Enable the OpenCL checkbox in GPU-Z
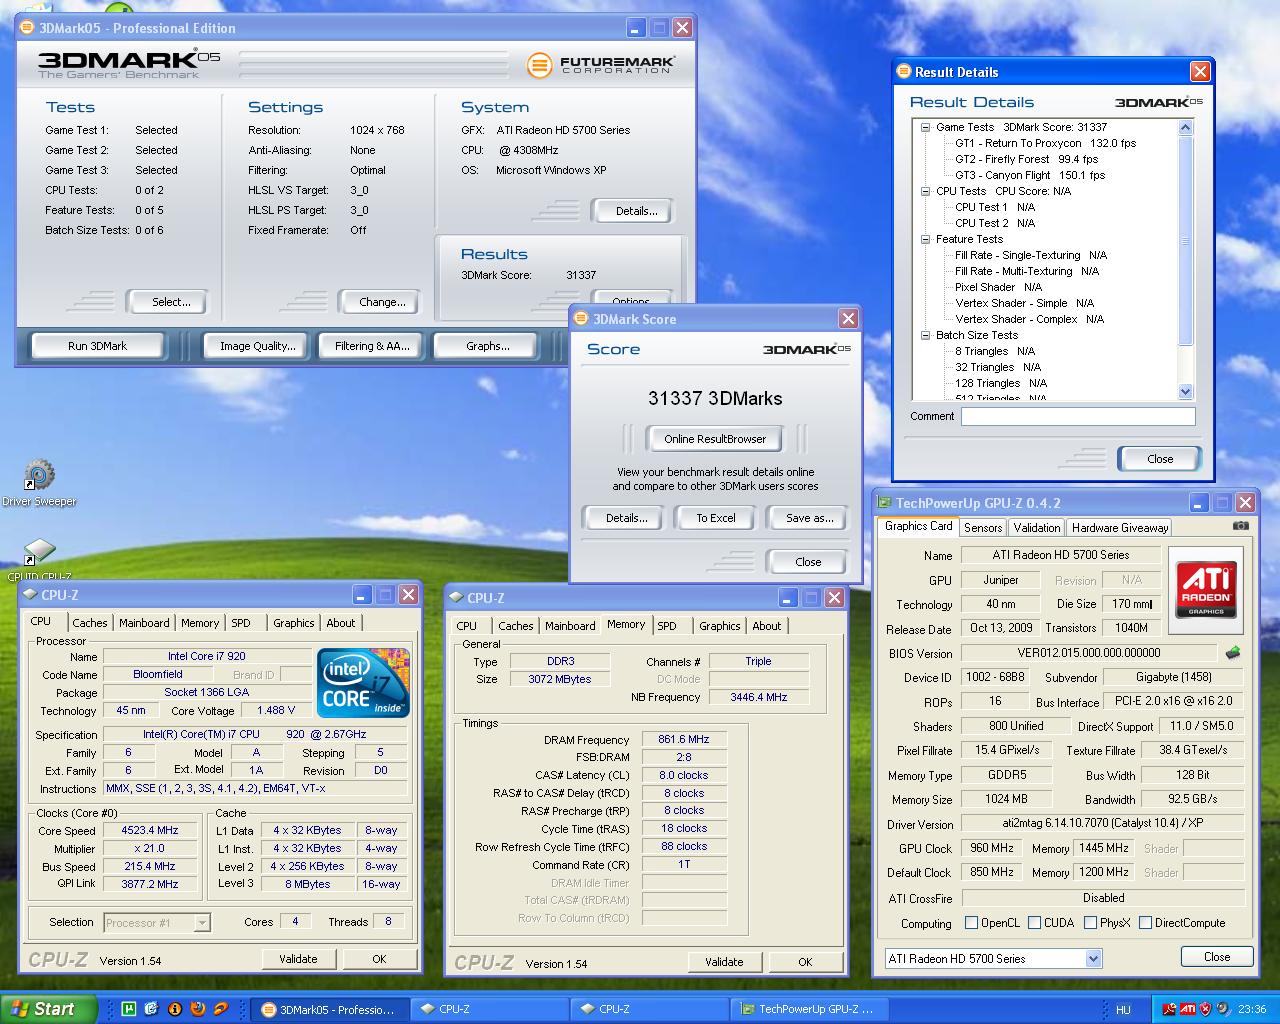The width and height of the screenshot is (1280, 1024). (971, 923)
